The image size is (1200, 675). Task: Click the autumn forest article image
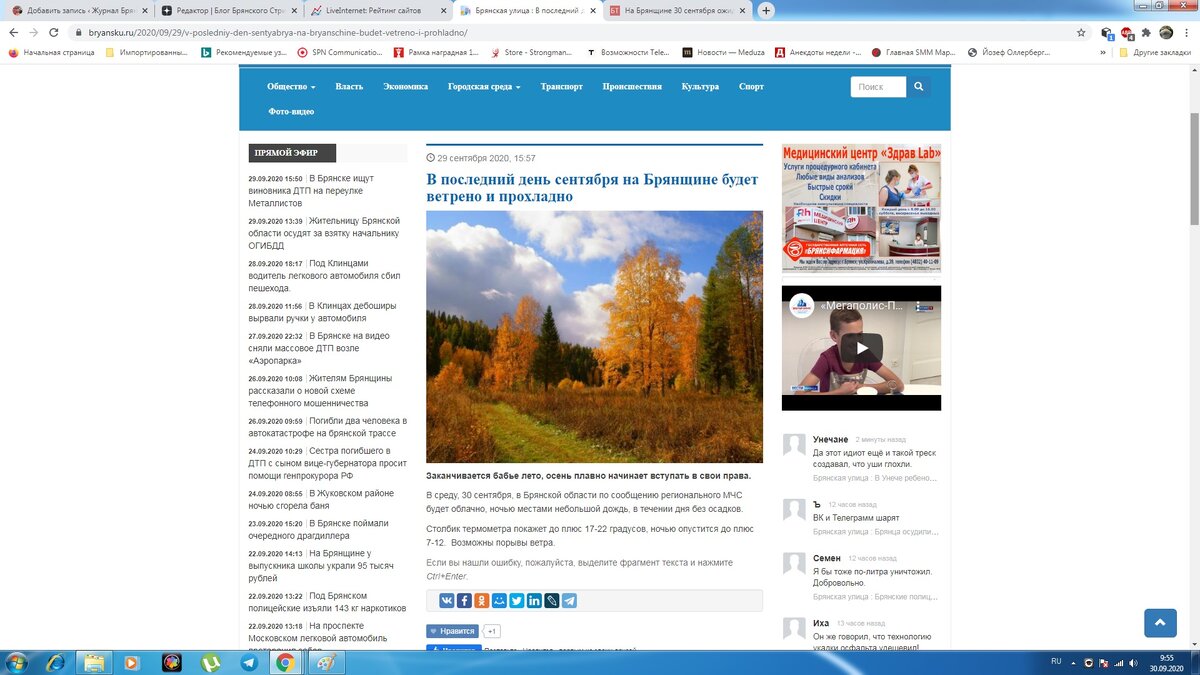click(x=594, y=336)
